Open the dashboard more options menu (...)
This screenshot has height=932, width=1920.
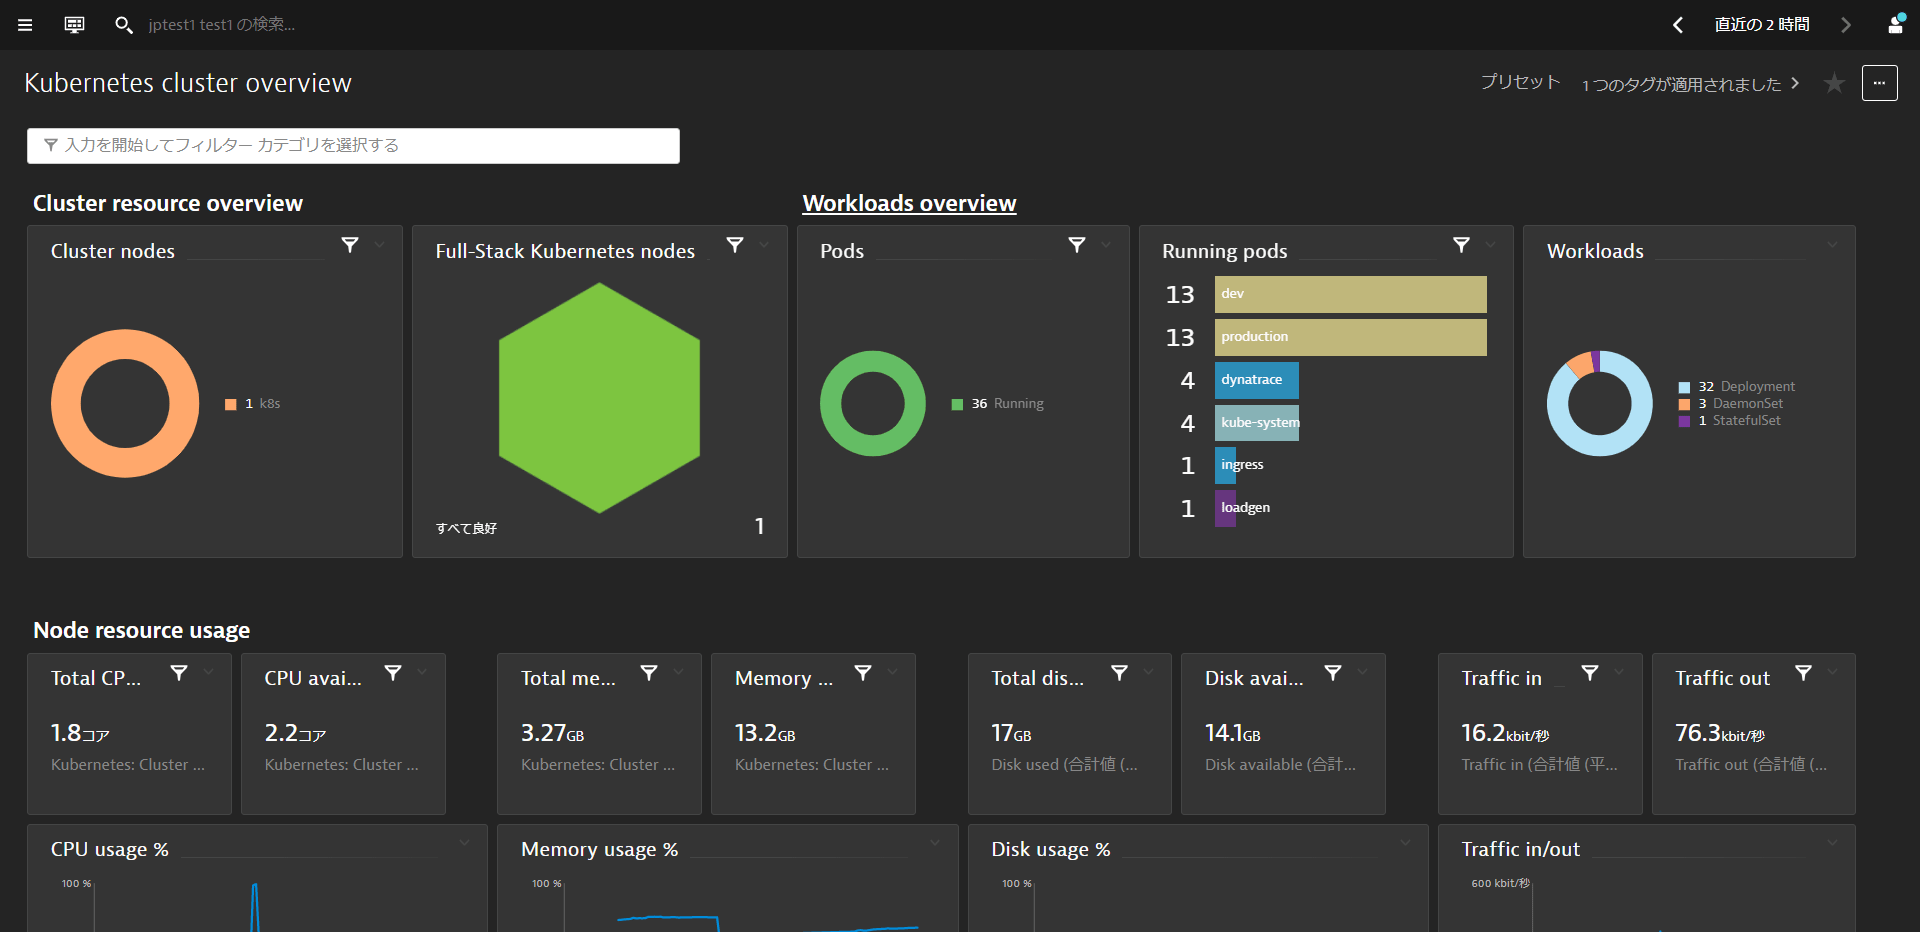pyautogui.click(x=1880, y=83)
